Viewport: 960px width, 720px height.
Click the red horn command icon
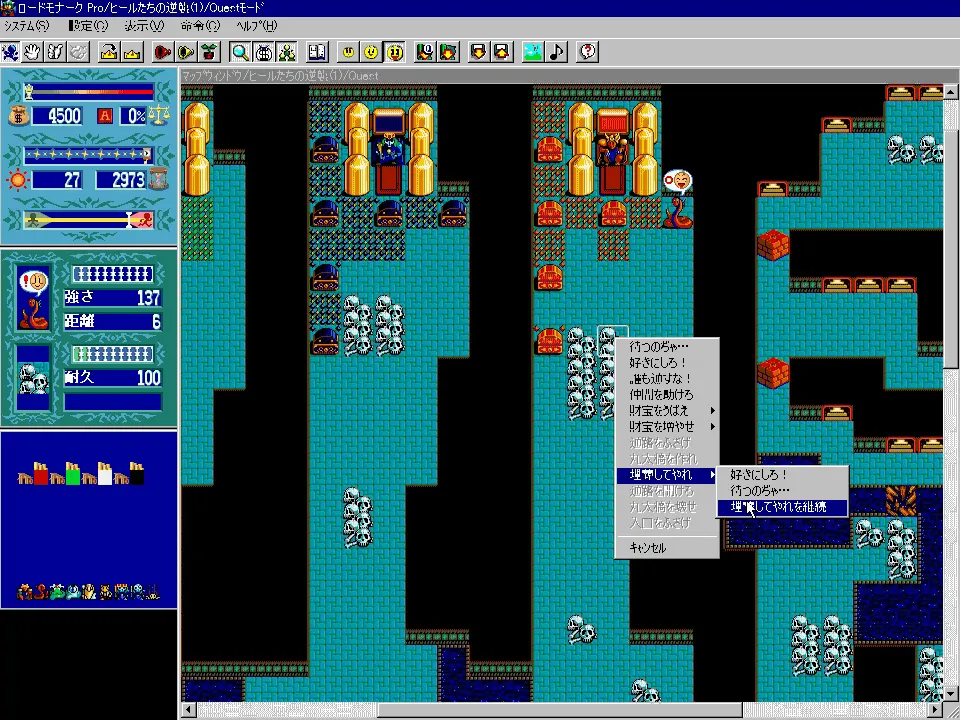(x=163, y=51)
